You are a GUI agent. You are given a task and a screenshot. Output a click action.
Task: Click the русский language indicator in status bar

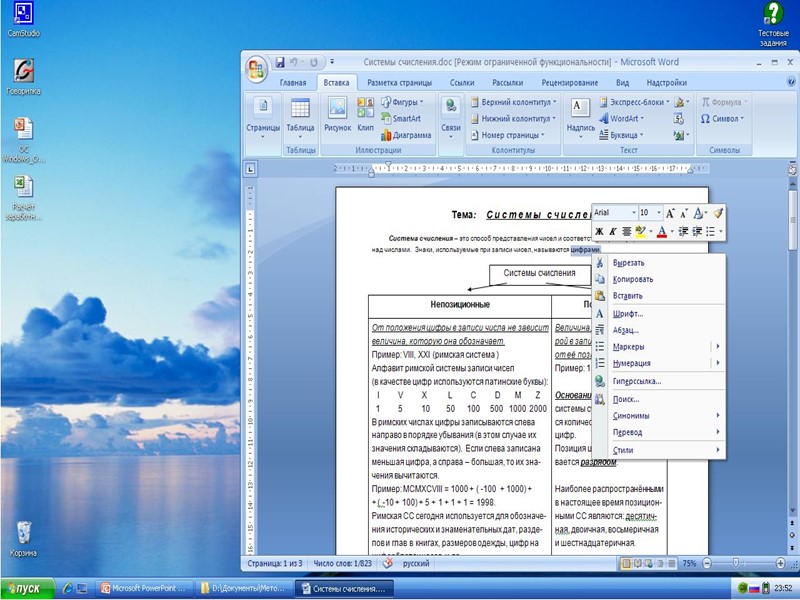coord(416,563)
